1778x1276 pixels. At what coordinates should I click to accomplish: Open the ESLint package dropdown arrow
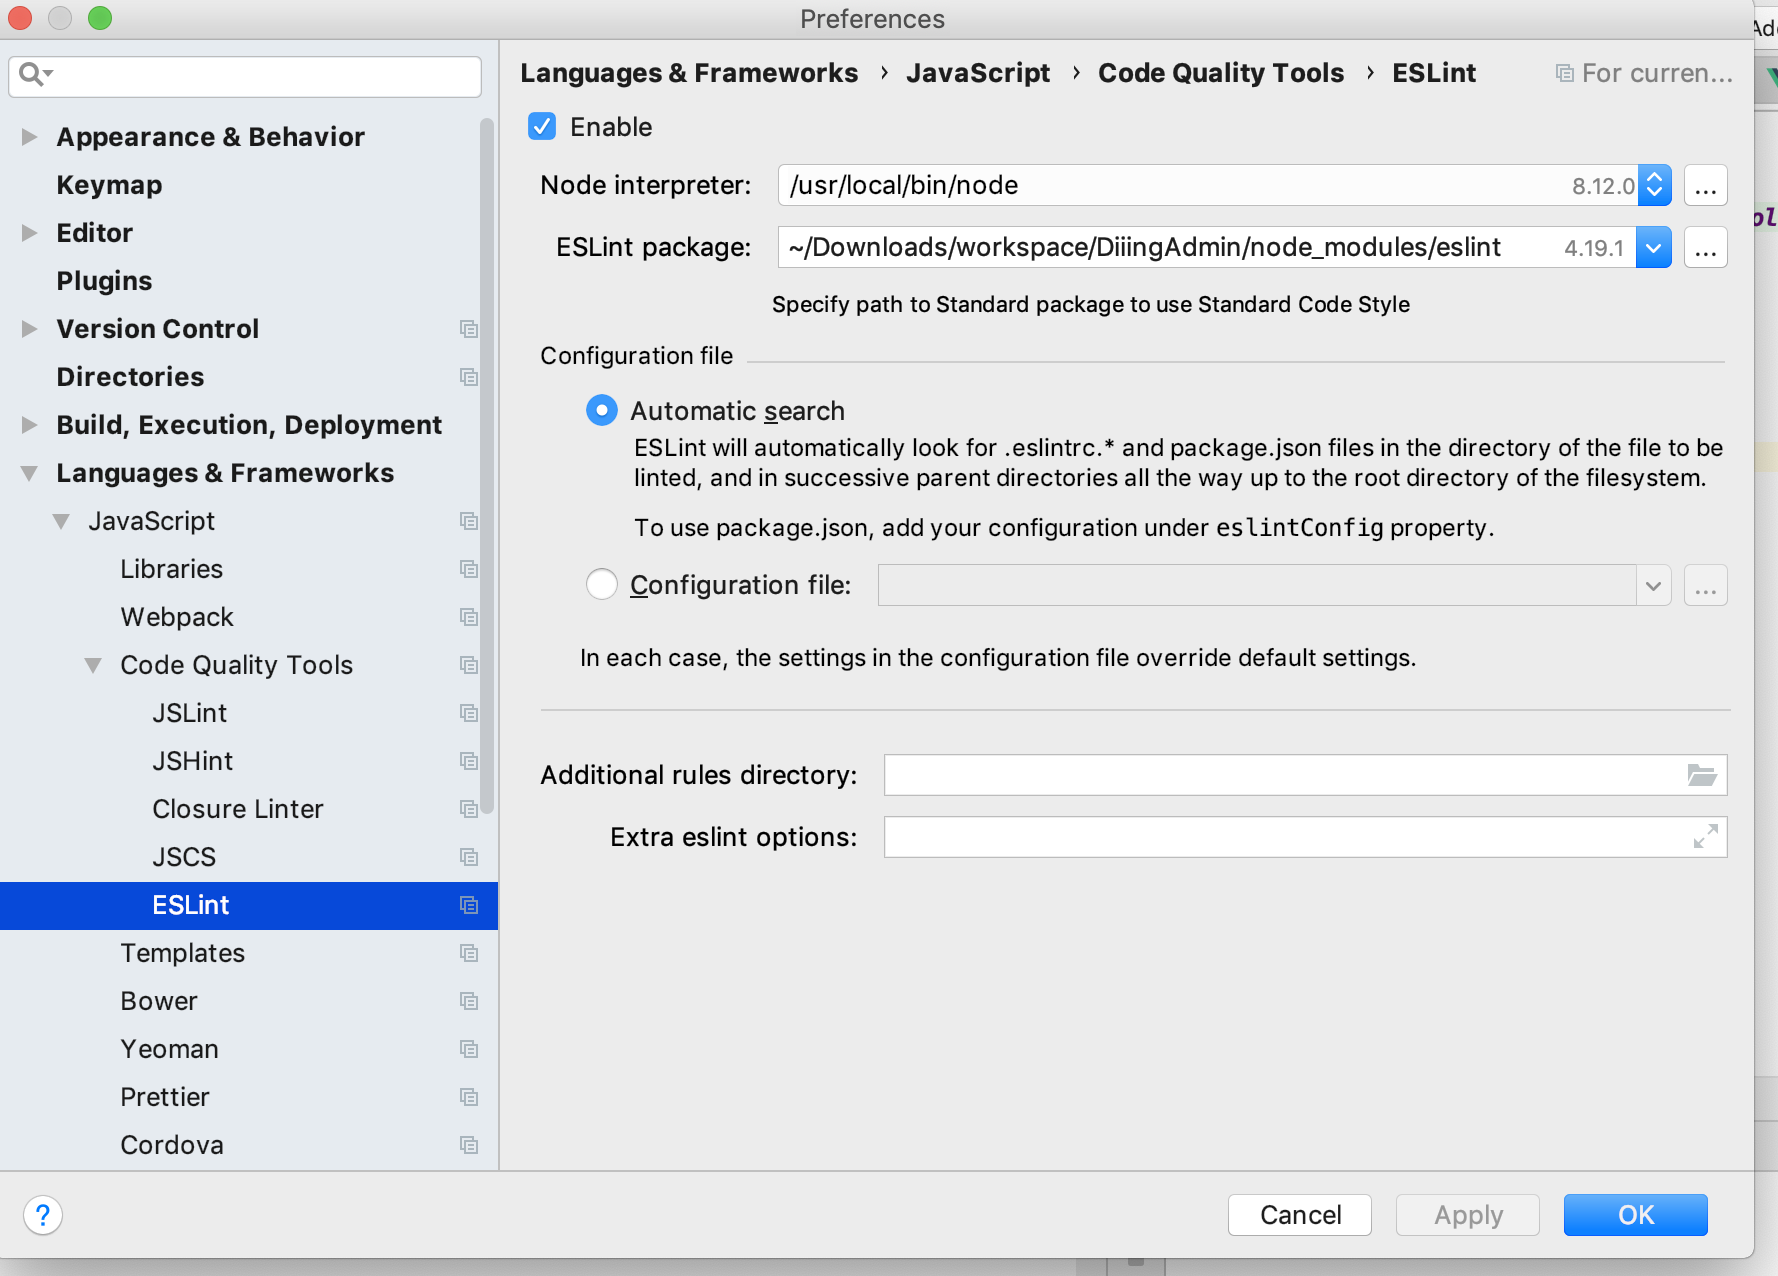tap(1654, 247)
